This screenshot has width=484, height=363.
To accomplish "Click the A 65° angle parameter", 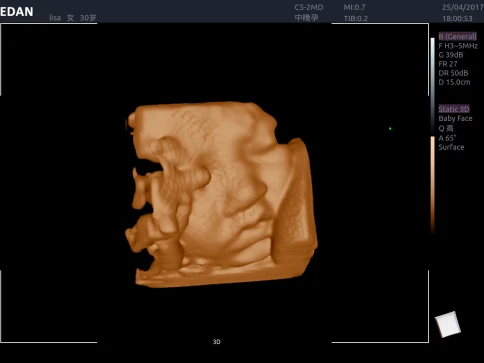I will point(447,138).
